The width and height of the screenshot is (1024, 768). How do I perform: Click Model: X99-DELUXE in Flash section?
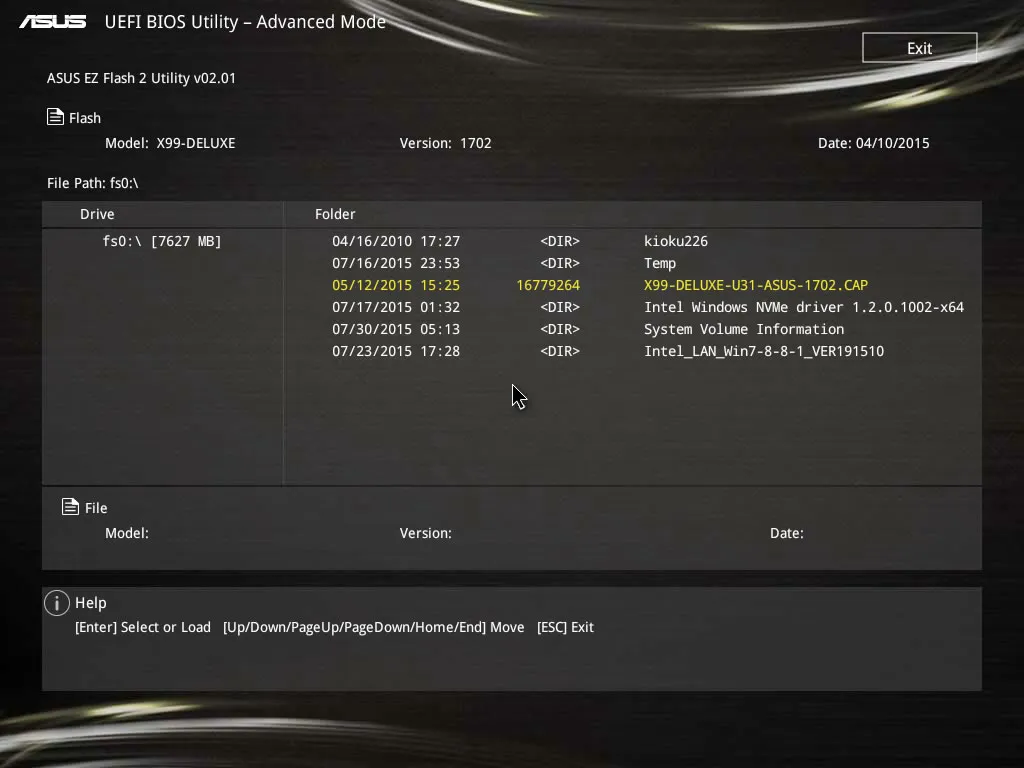click(170, 143)
